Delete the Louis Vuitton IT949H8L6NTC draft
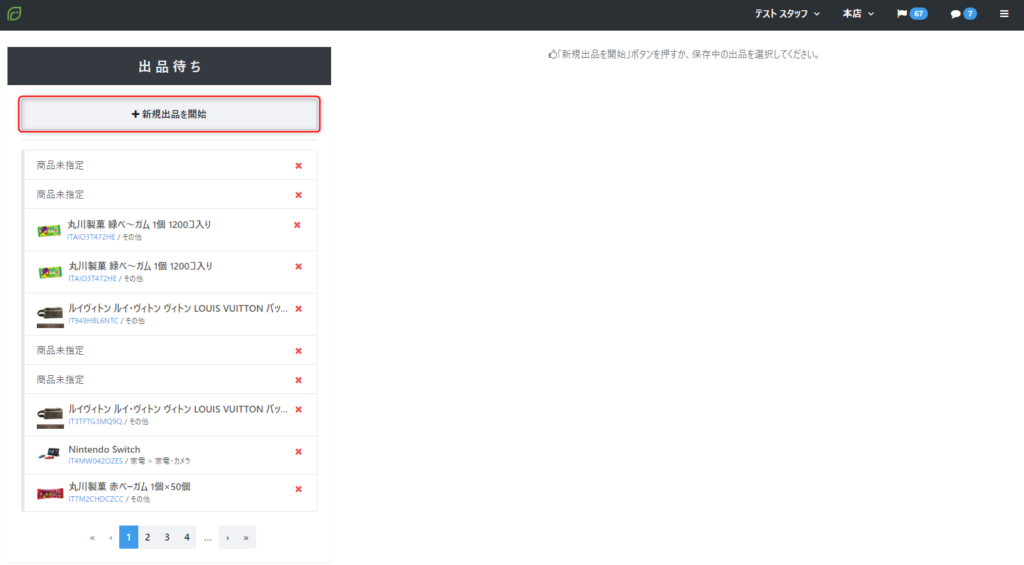Screen dimensions: 1024x565 [298, 308]
